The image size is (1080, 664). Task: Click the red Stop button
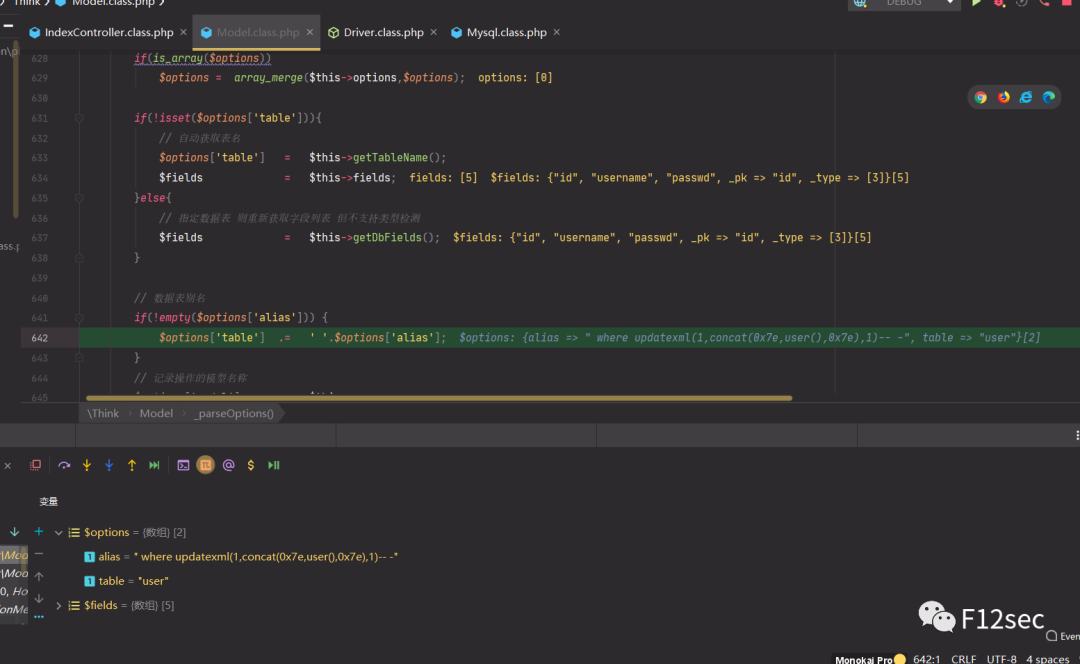point(1067,3)
